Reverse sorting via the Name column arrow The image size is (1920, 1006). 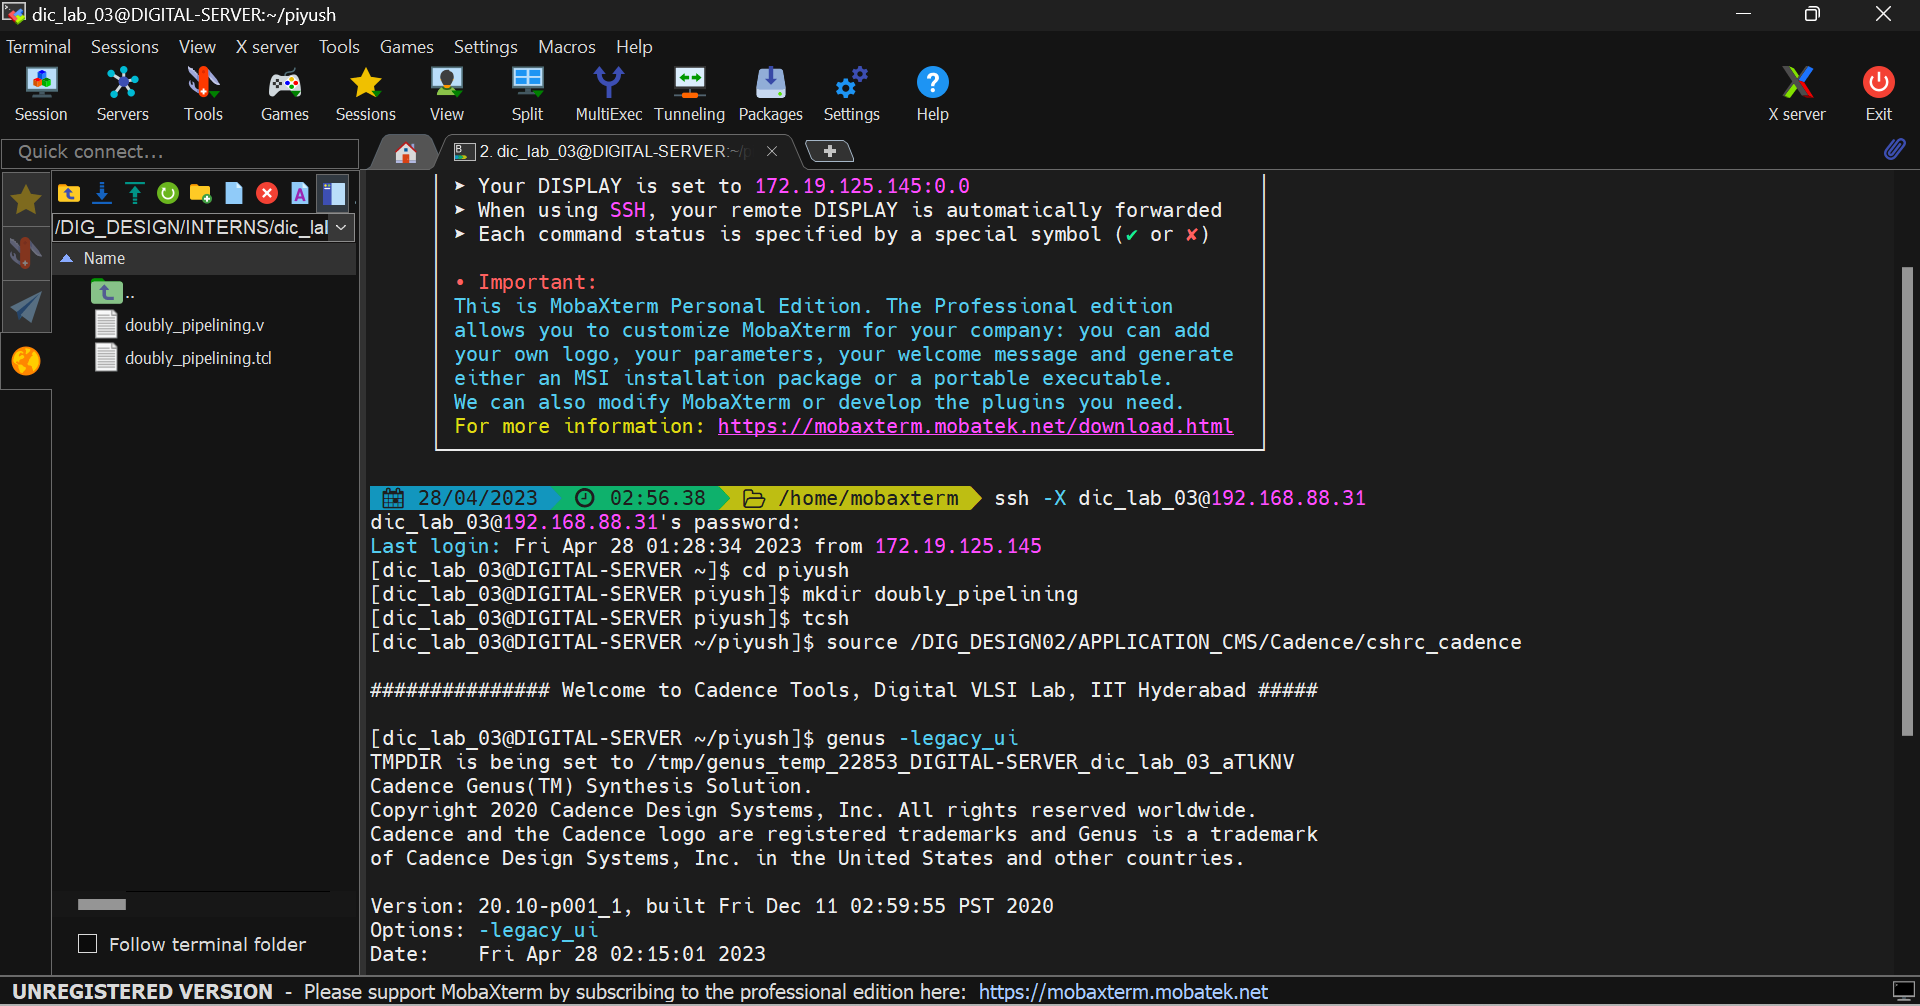67,257
